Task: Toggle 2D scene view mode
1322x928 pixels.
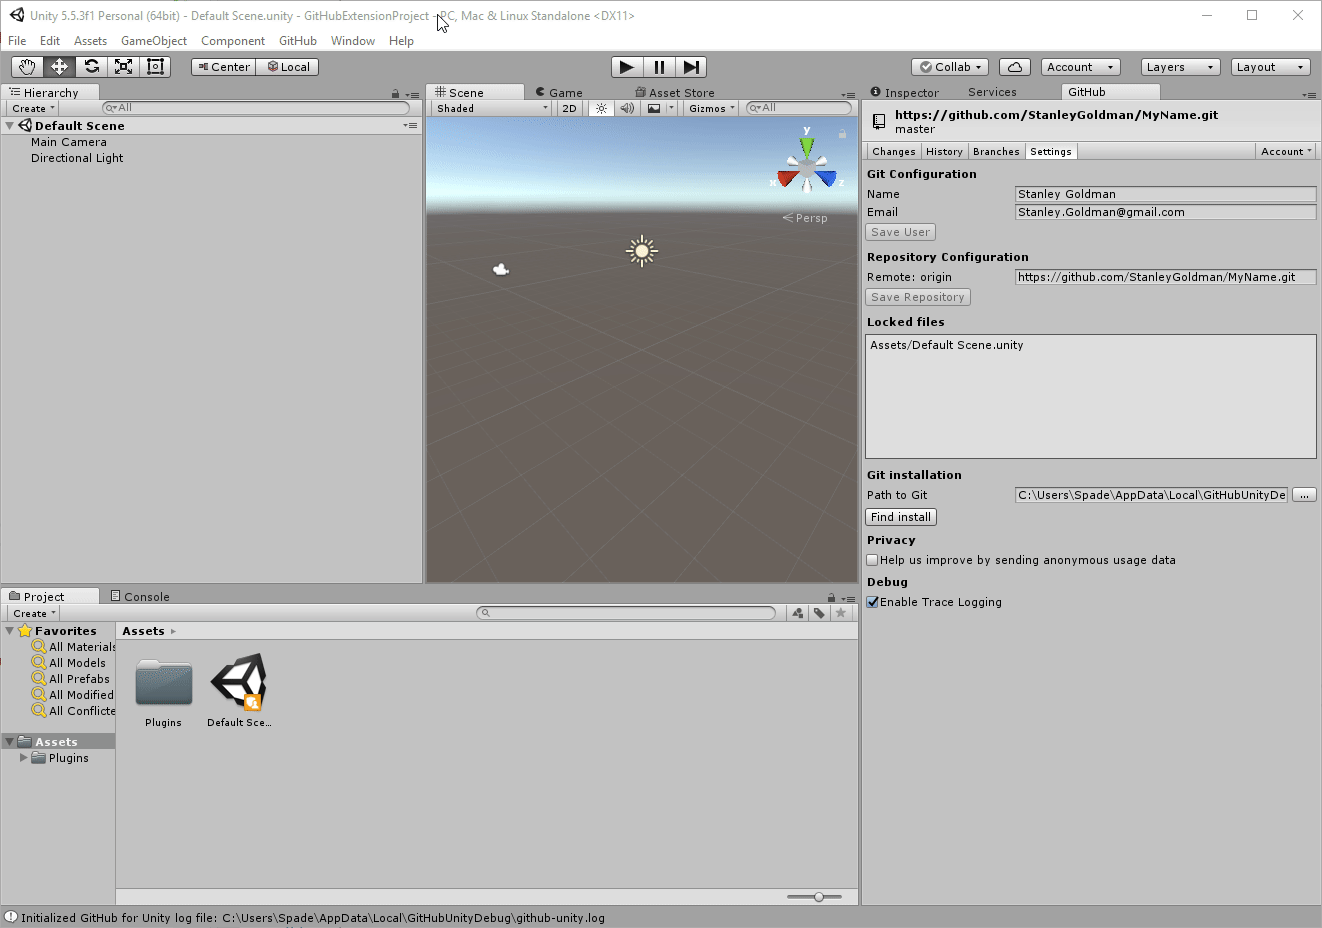Action: tap(569, 108)
